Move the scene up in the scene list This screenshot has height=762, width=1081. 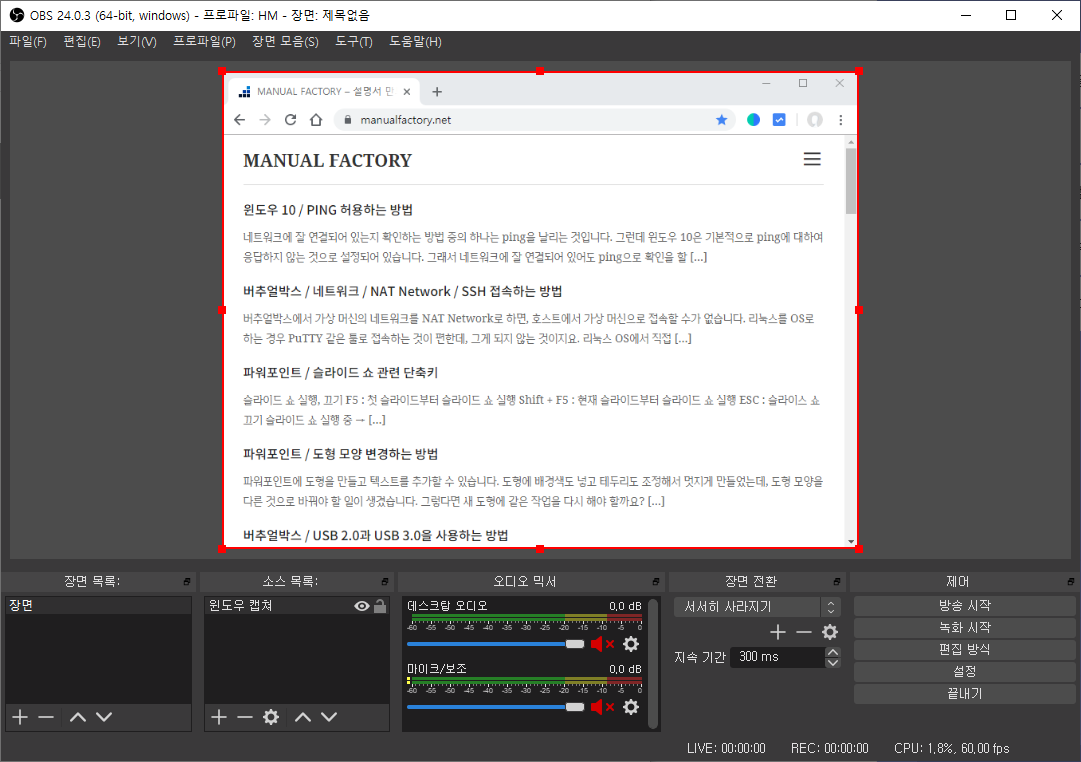pos(78,717)
